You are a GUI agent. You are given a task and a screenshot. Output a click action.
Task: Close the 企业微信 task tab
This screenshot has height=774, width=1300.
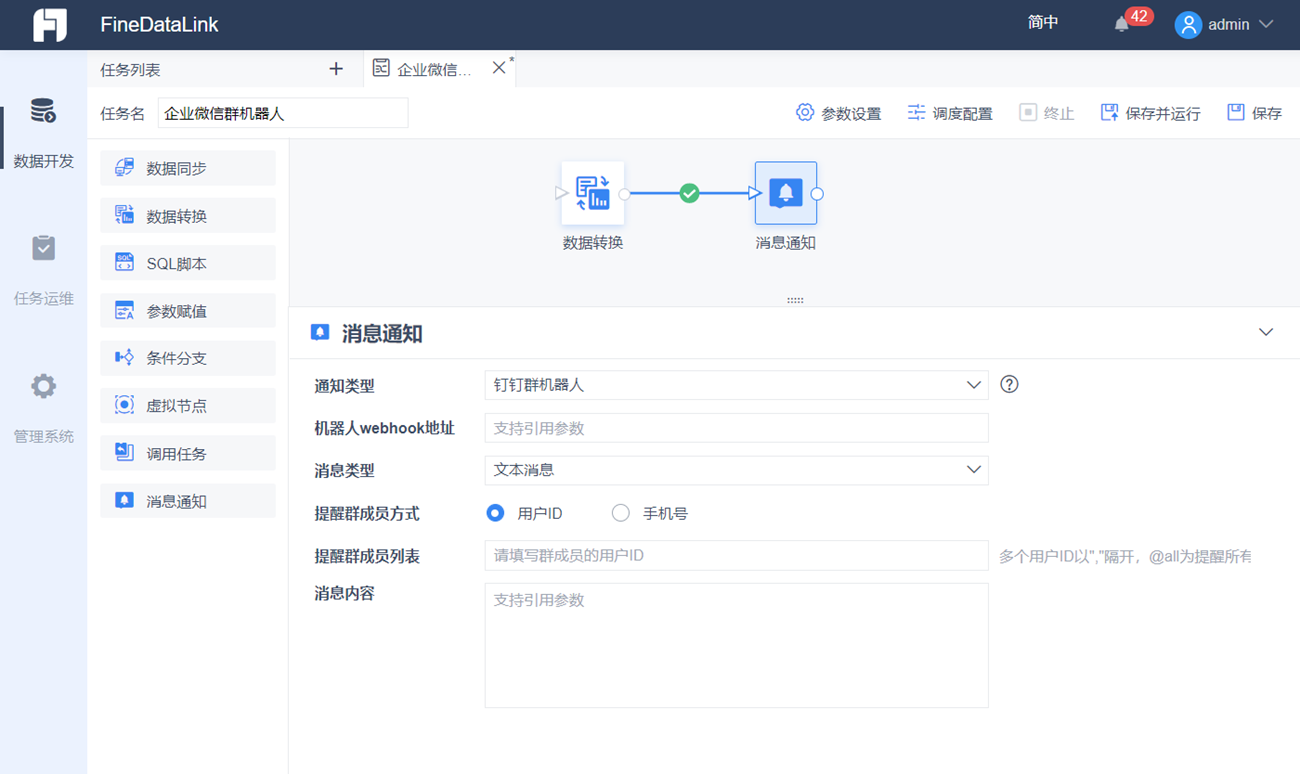tap(499, 68)
